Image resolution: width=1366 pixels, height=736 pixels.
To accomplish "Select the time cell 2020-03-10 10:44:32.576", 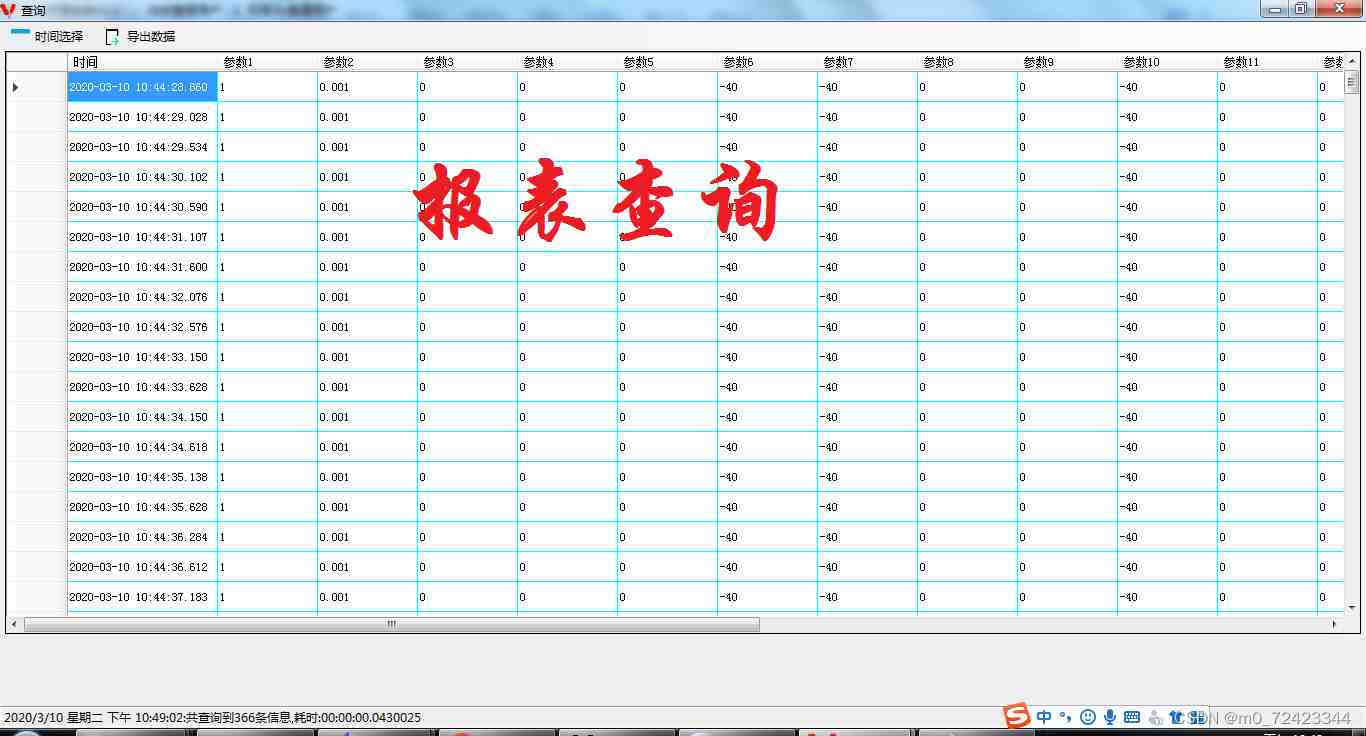I will (x=142, y=327).
